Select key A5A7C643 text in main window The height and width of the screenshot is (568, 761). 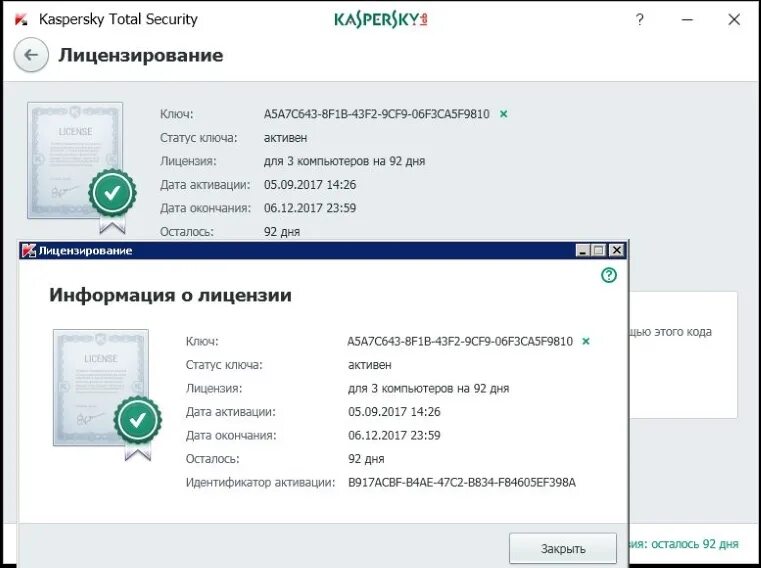(x=377, y=114)
